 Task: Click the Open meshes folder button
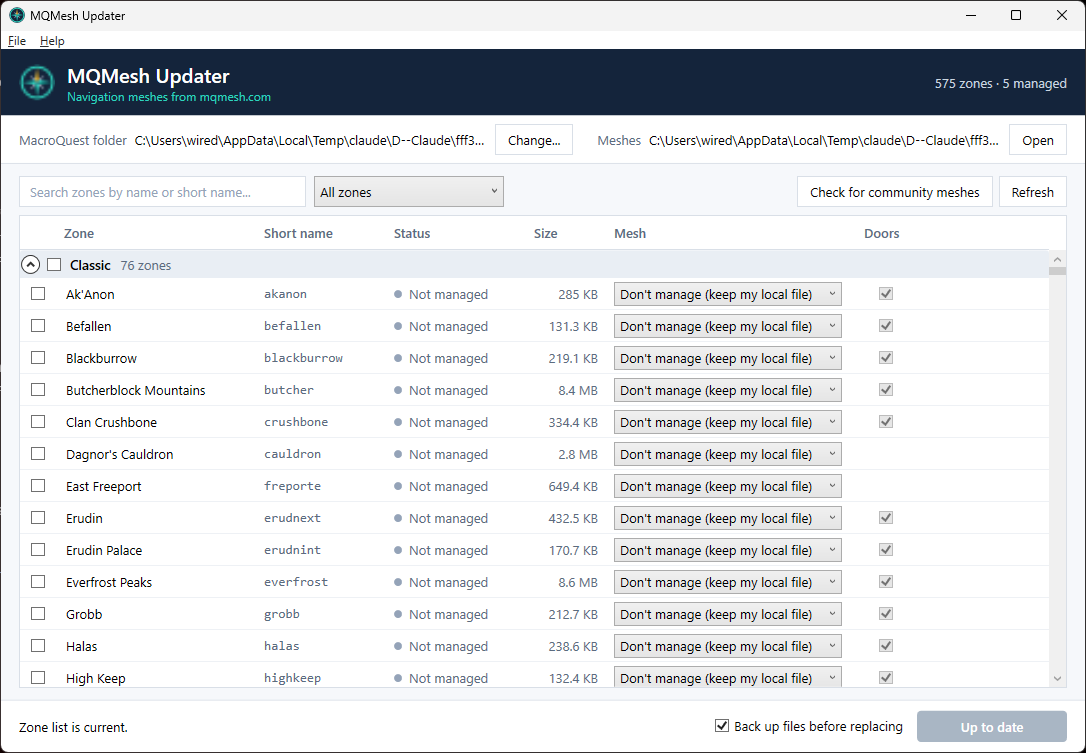(x=1038, y=140)
